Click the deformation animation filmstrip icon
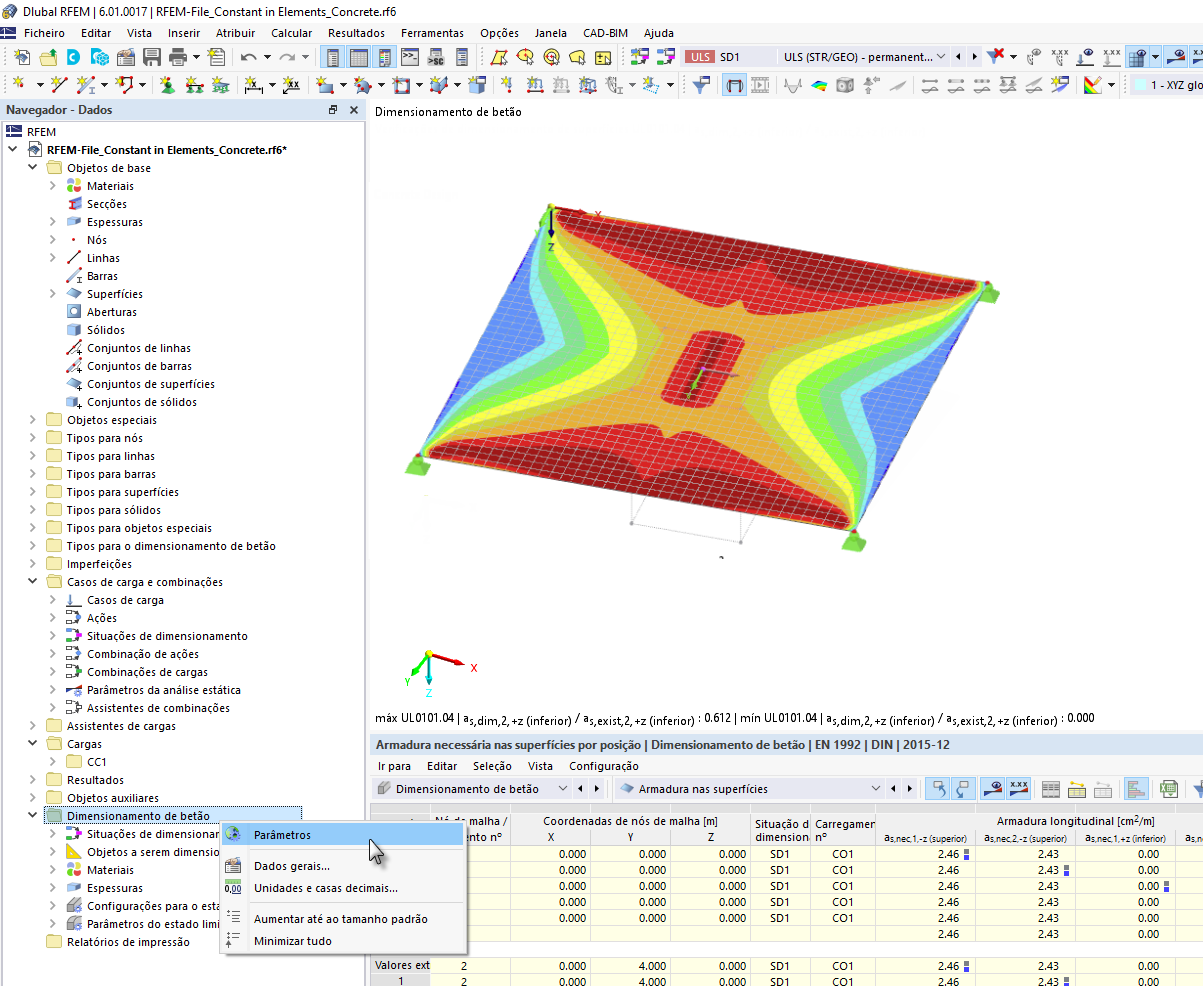 tap(760, 84)
